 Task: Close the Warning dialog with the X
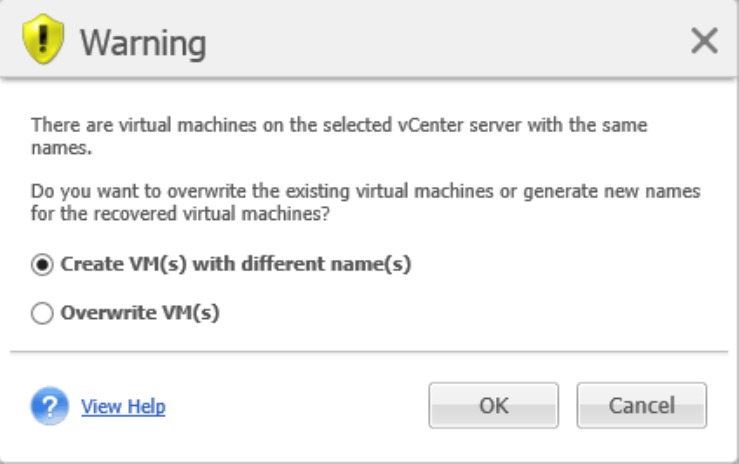[x=704, y=41]
